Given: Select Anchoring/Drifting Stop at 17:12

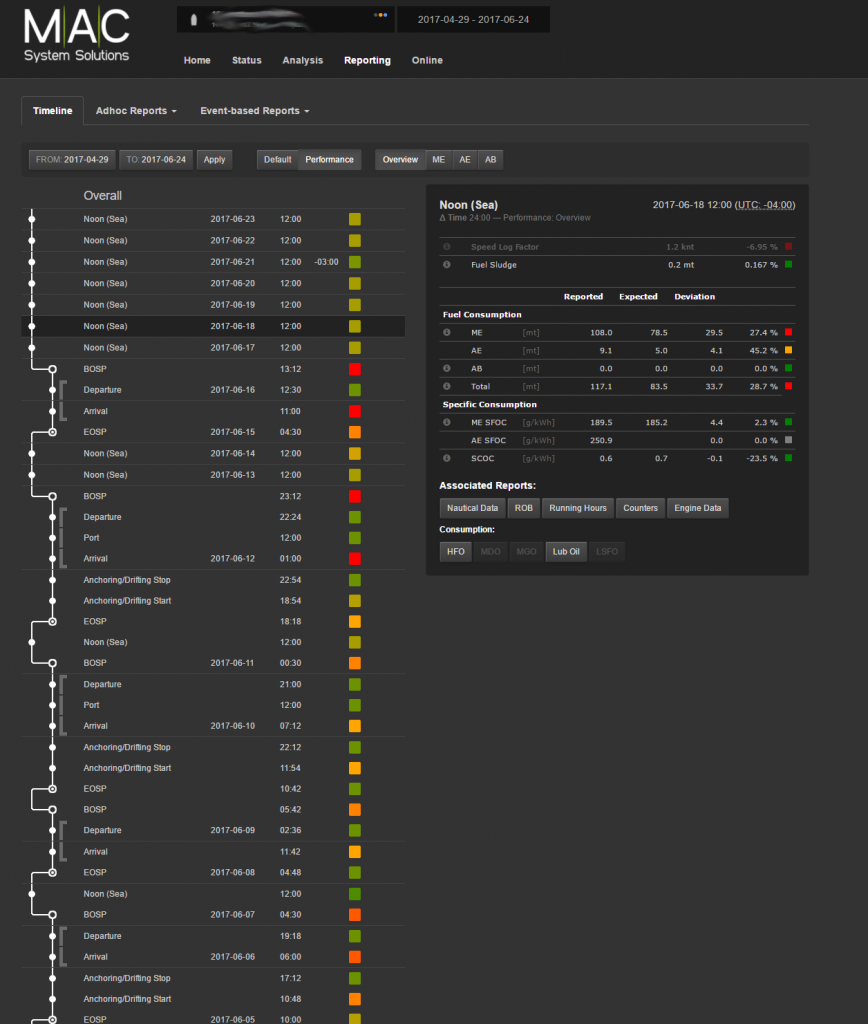Looking at the screenshot, I should 213,978.
